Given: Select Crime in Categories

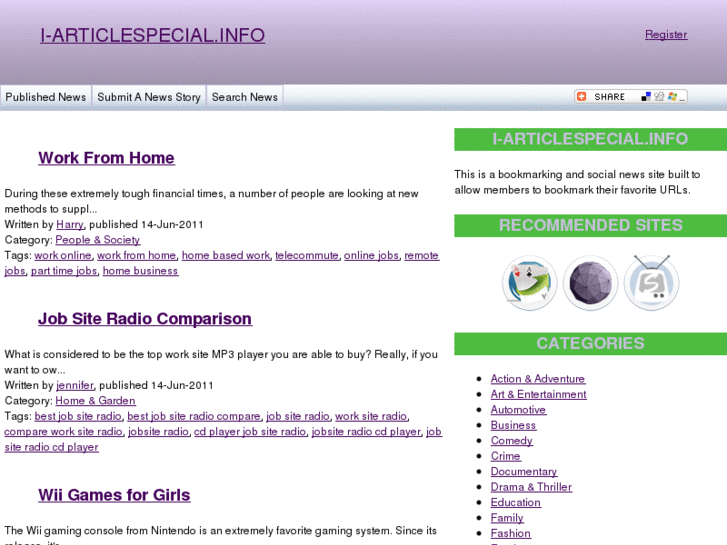Looking at the screenshot, I should click(x=505, y=456).
